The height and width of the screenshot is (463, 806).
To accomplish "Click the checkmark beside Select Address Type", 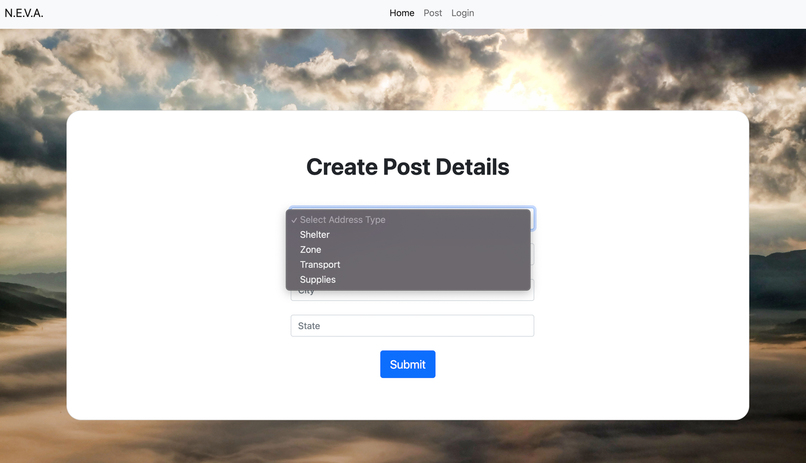I will pyautogui.click(x=294, y=220).
